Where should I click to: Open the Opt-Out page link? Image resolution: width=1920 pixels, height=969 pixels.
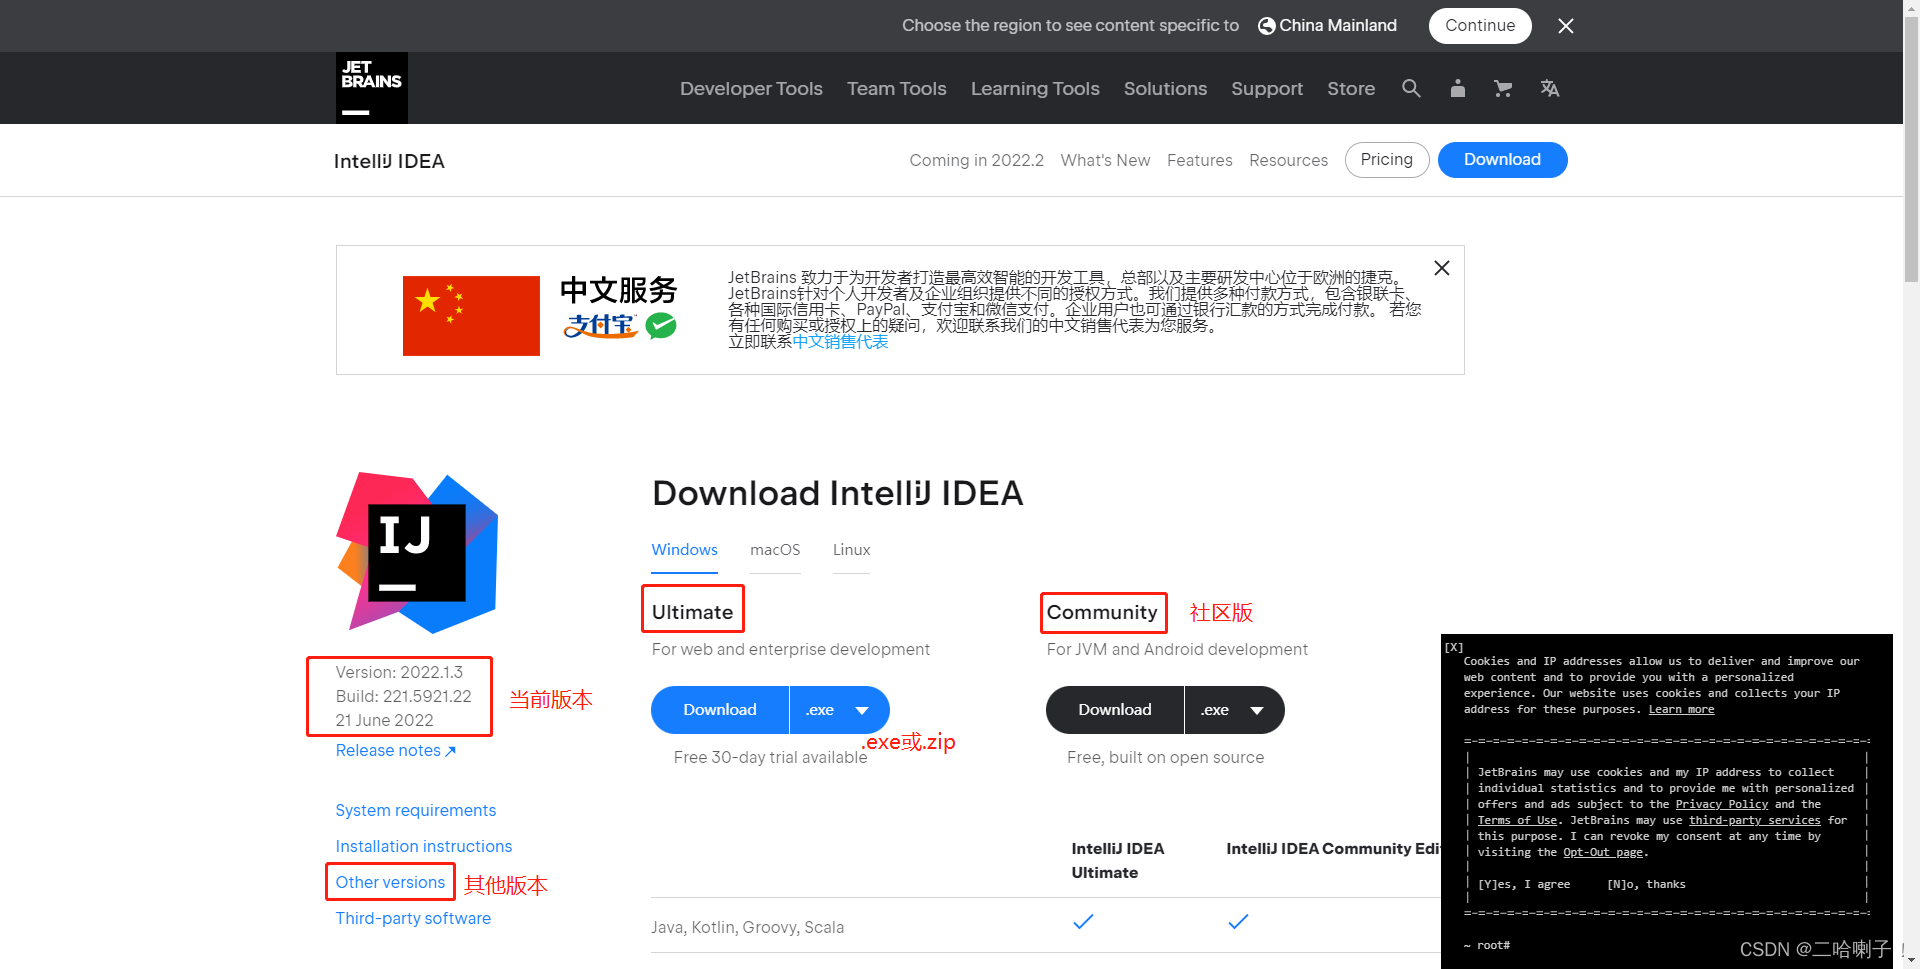tap(1603, 852)
